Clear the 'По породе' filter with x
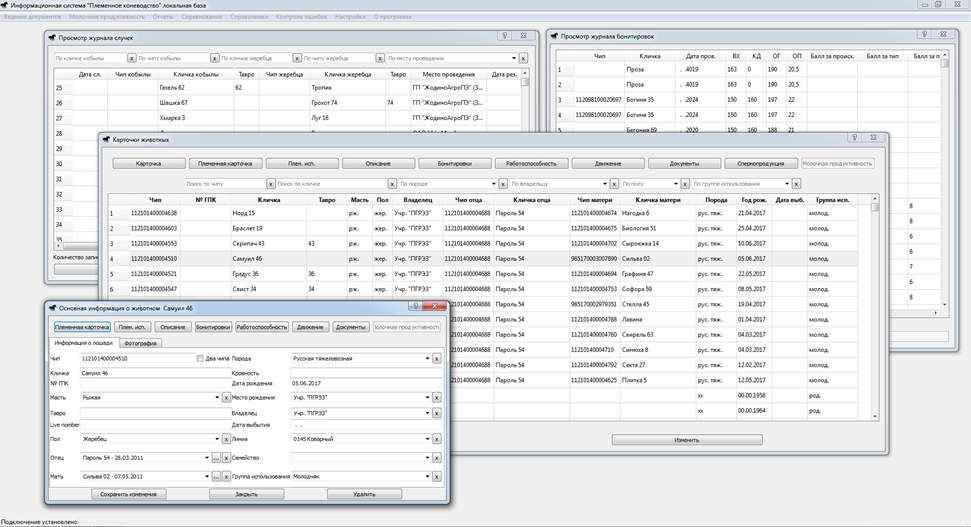The width and height of the screenshot is (971, 527). coord(502,184)
